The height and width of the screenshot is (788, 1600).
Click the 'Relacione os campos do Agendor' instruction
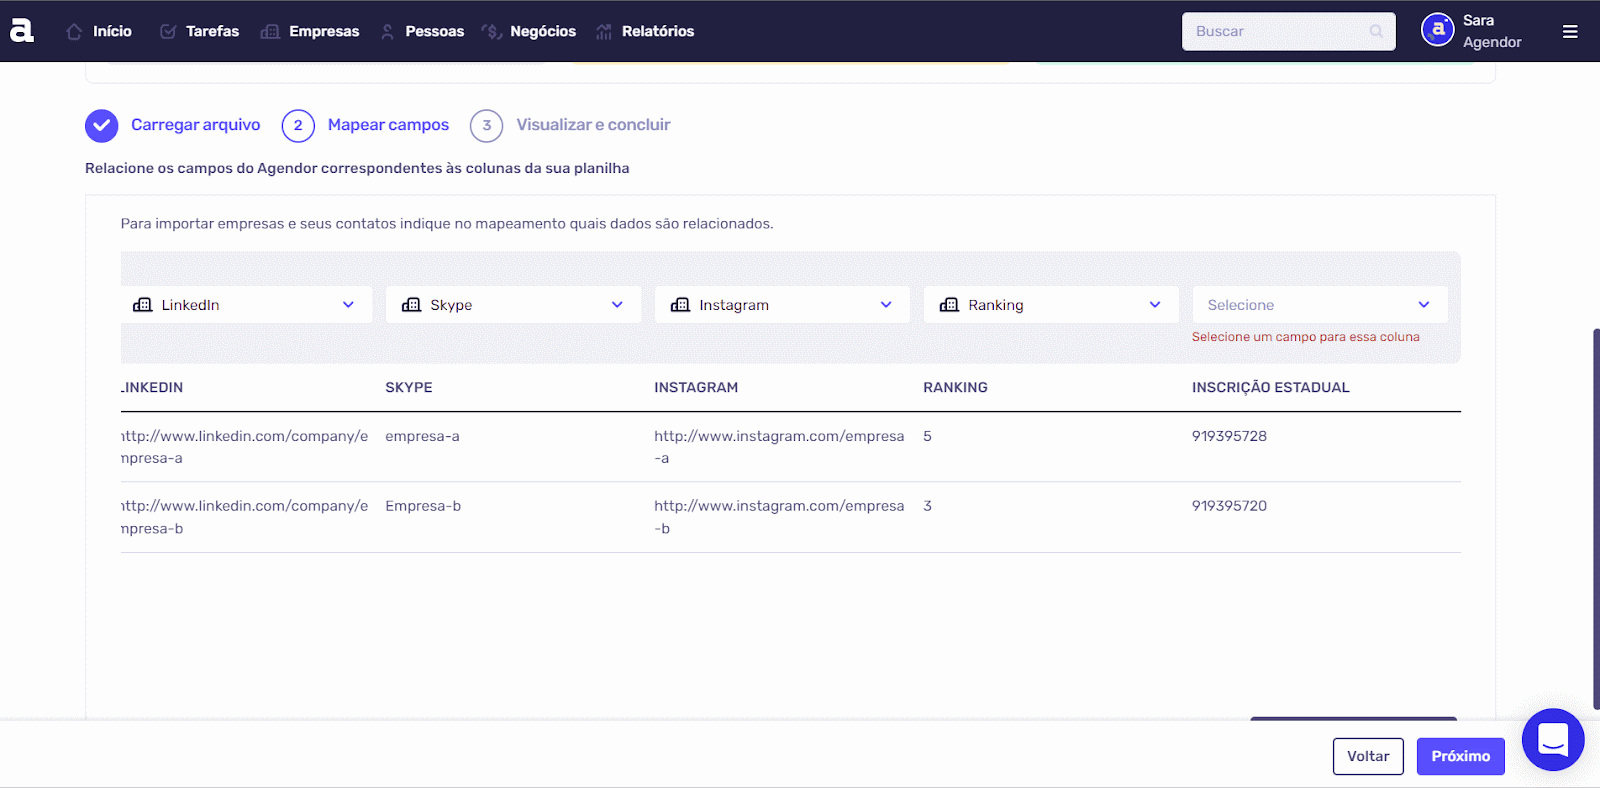click(357, 169)
